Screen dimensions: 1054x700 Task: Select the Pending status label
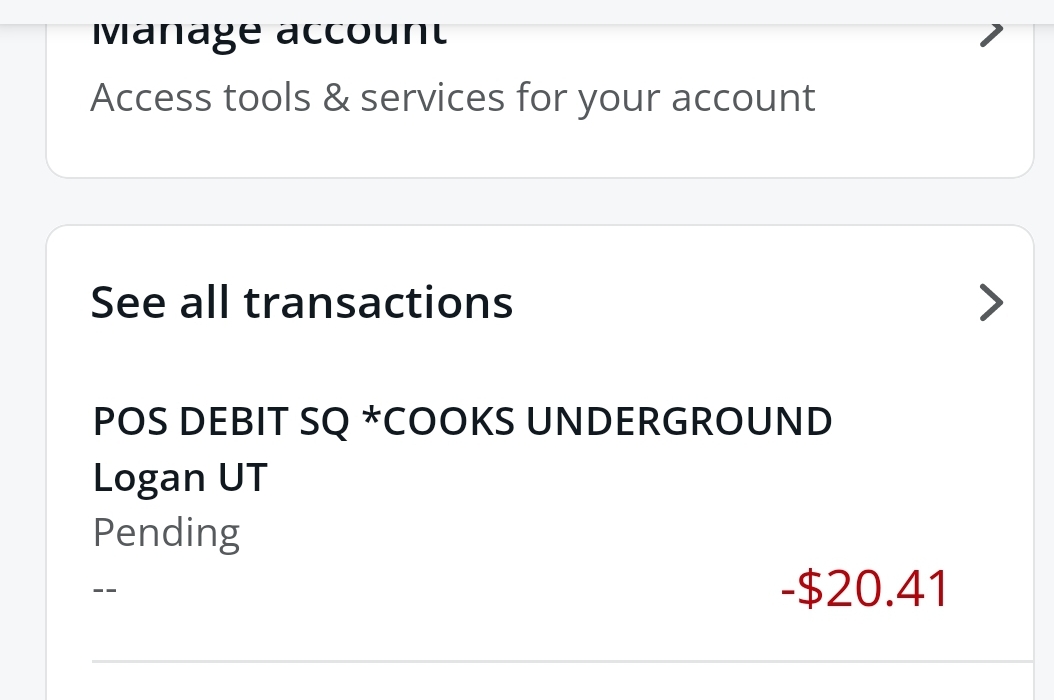click(166, 533)
